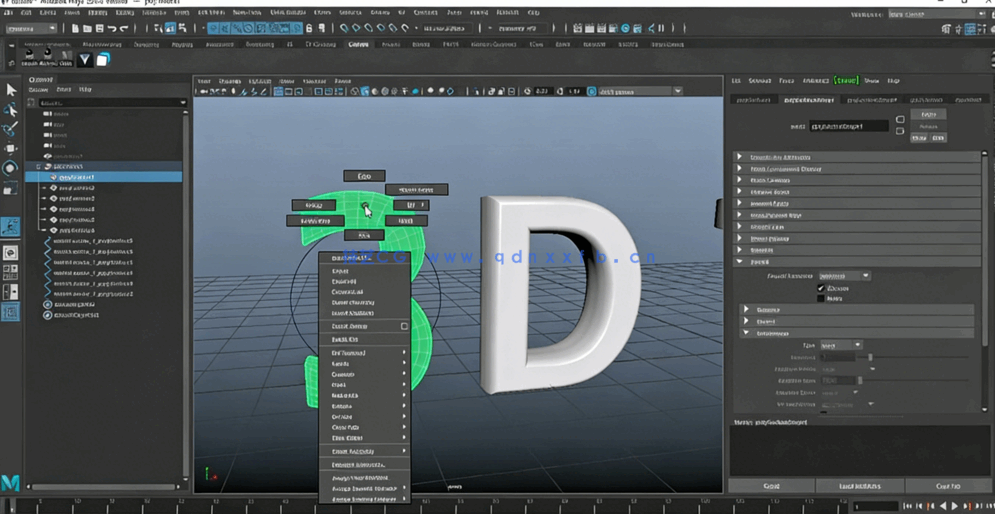Click the white cube icon on the shelf
The height and width of the screenshot is (514, 995).
click(102, 60)
